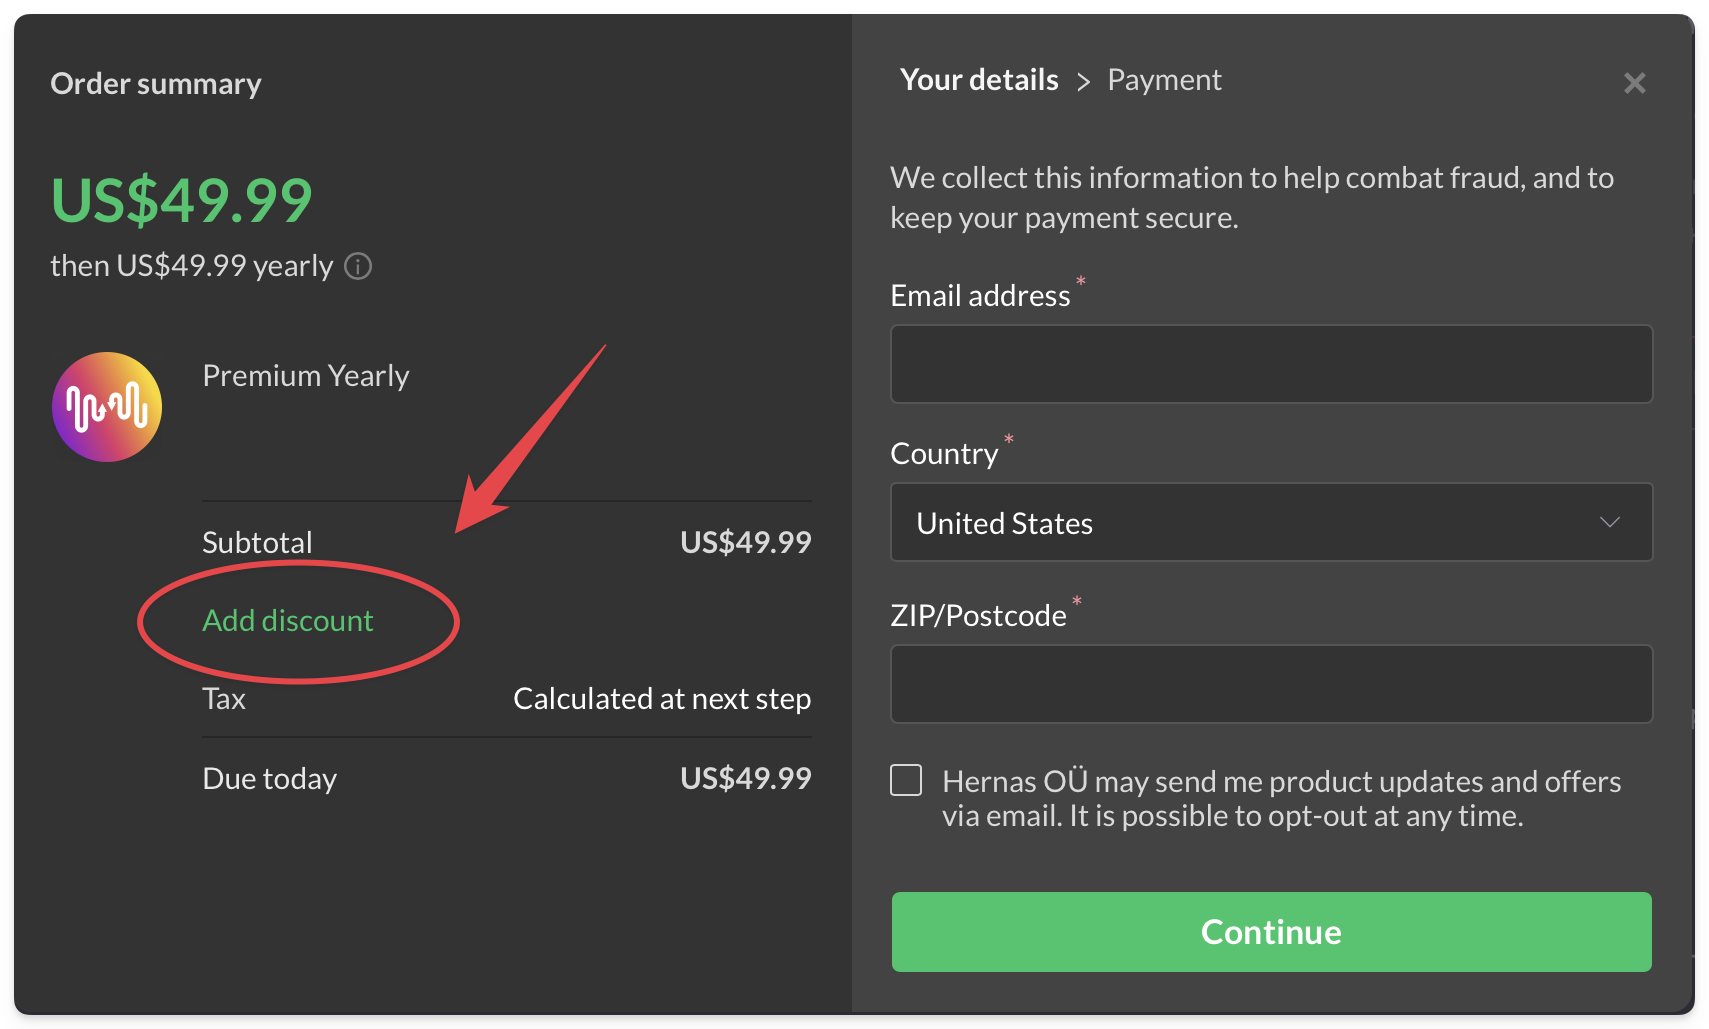The image size is (1709, 1029).
Task: Click the Due today US$49.99 amount
Action: click(745, 778)
